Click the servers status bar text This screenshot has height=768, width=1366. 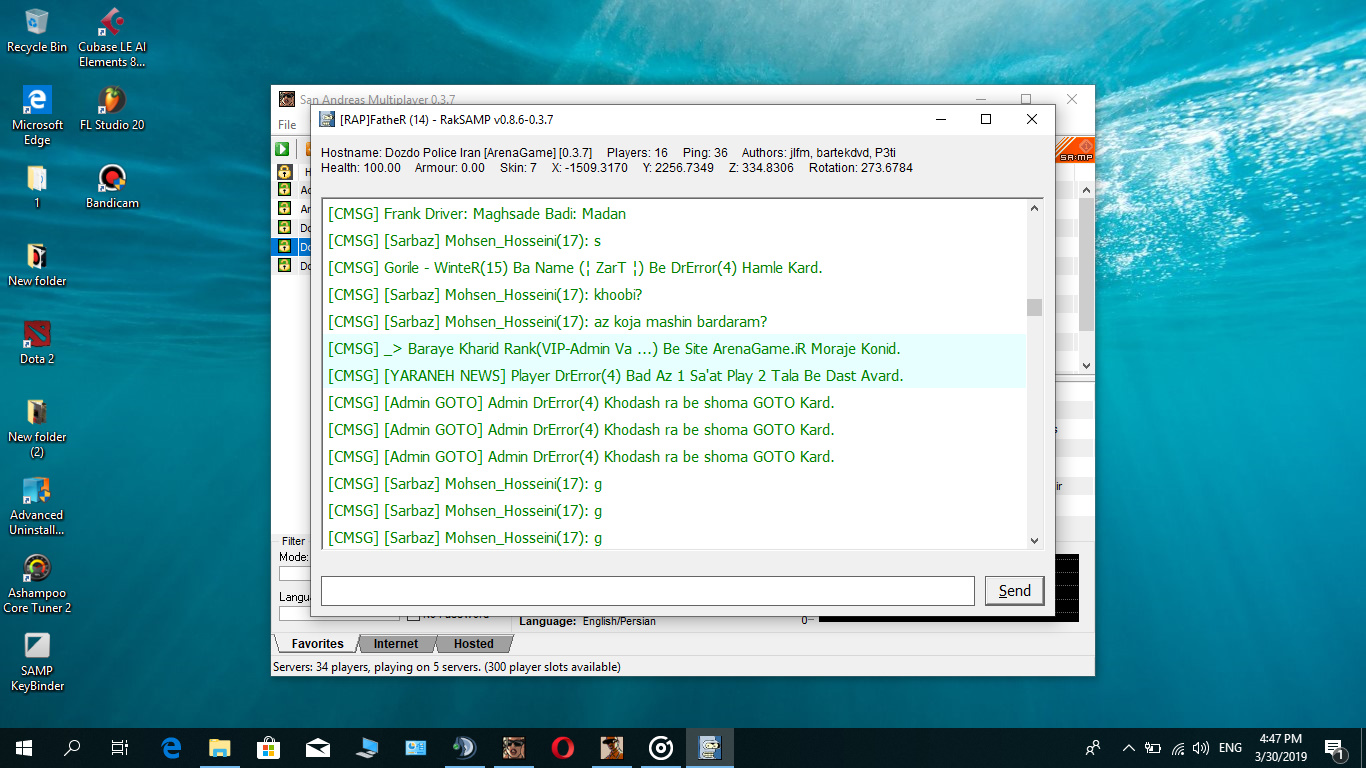pos(447,667)
